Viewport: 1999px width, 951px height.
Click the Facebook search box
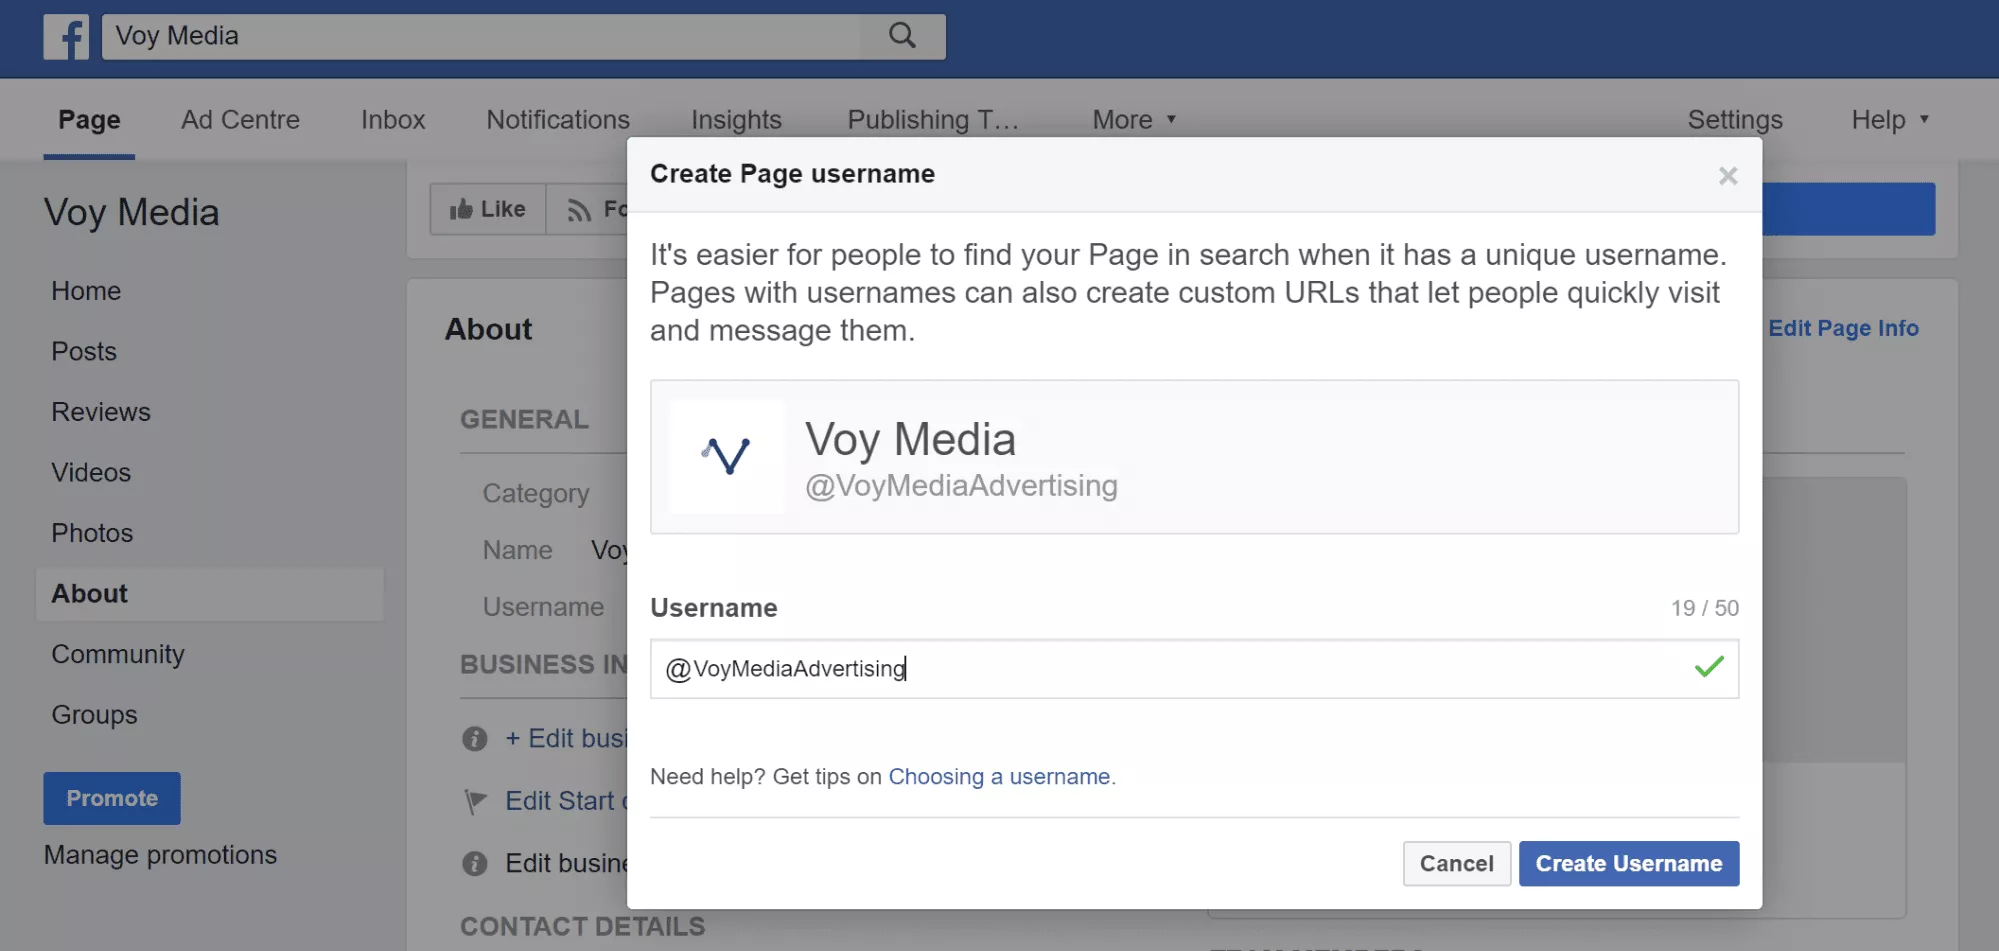480,36
